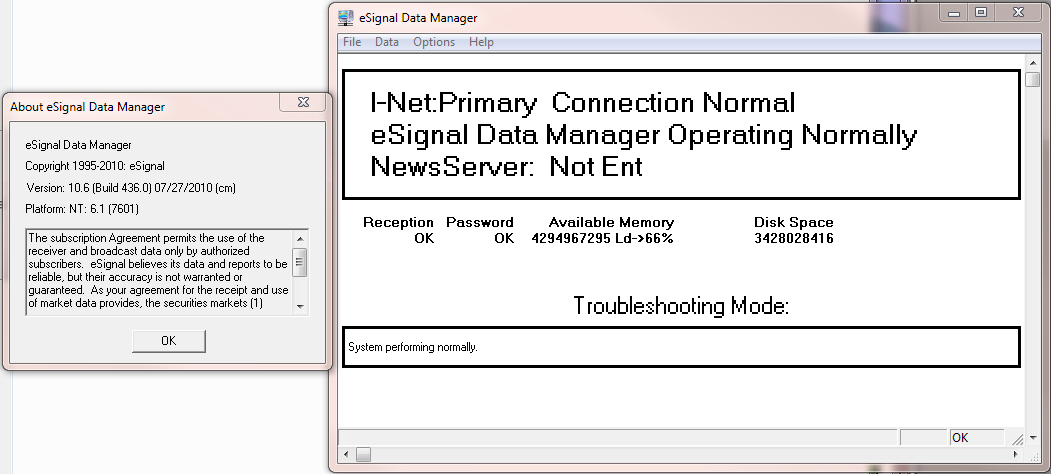Click the main window vertical scroll-up arrow

pyautogui.click(x=1032, y=62)
